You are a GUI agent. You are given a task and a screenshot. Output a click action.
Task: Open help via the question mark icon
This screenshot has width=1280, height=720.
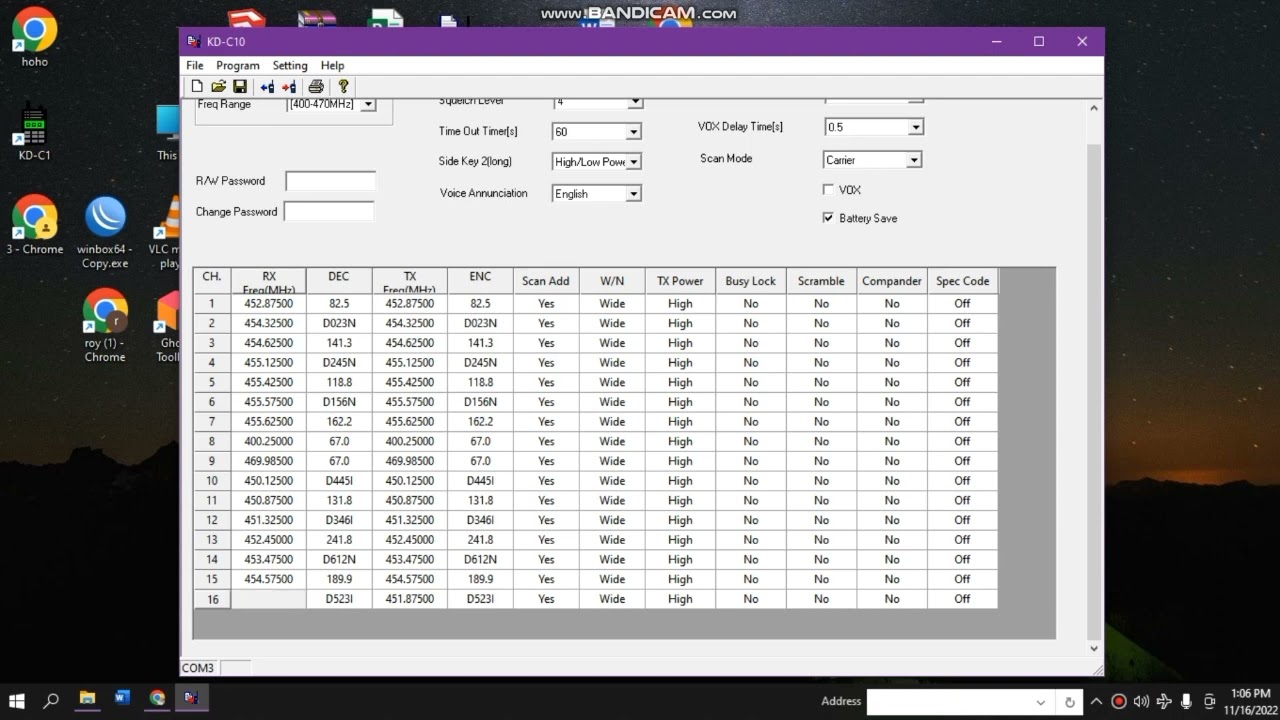coord(343,87)
